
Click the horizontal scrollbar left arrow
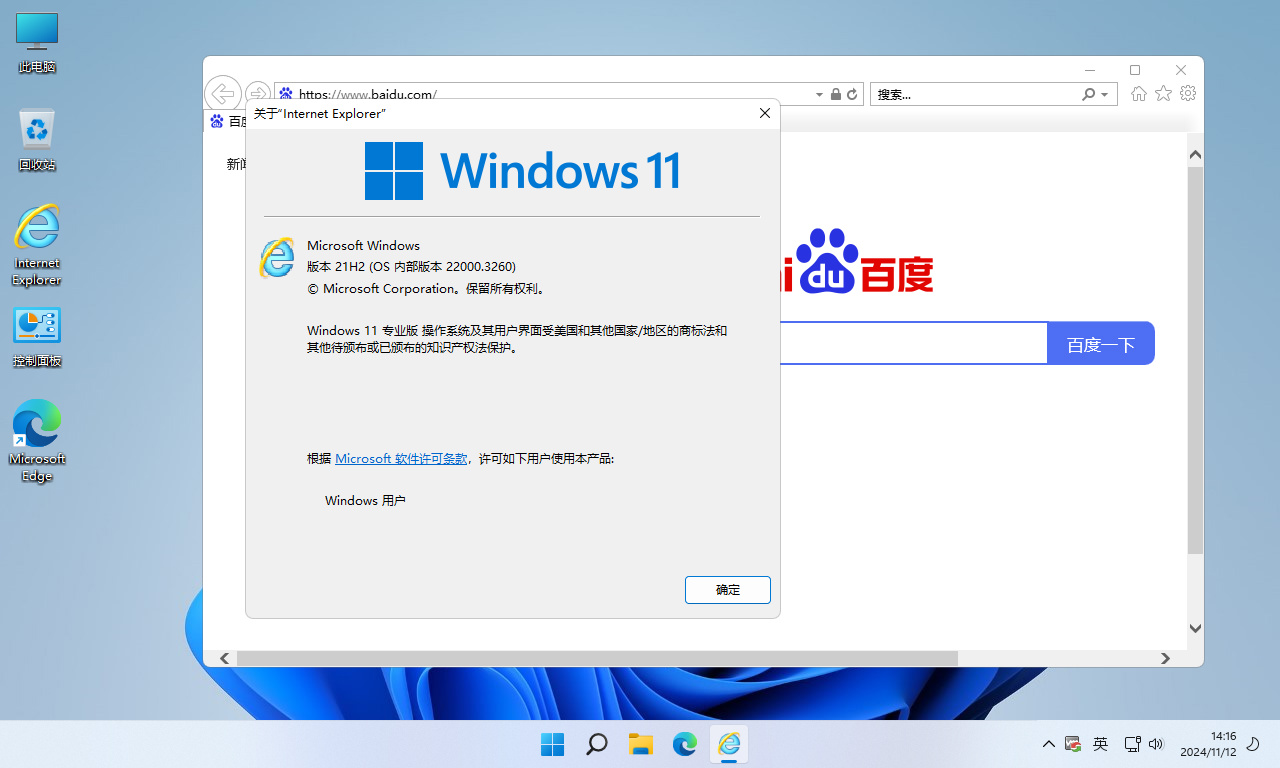(225, 658)
